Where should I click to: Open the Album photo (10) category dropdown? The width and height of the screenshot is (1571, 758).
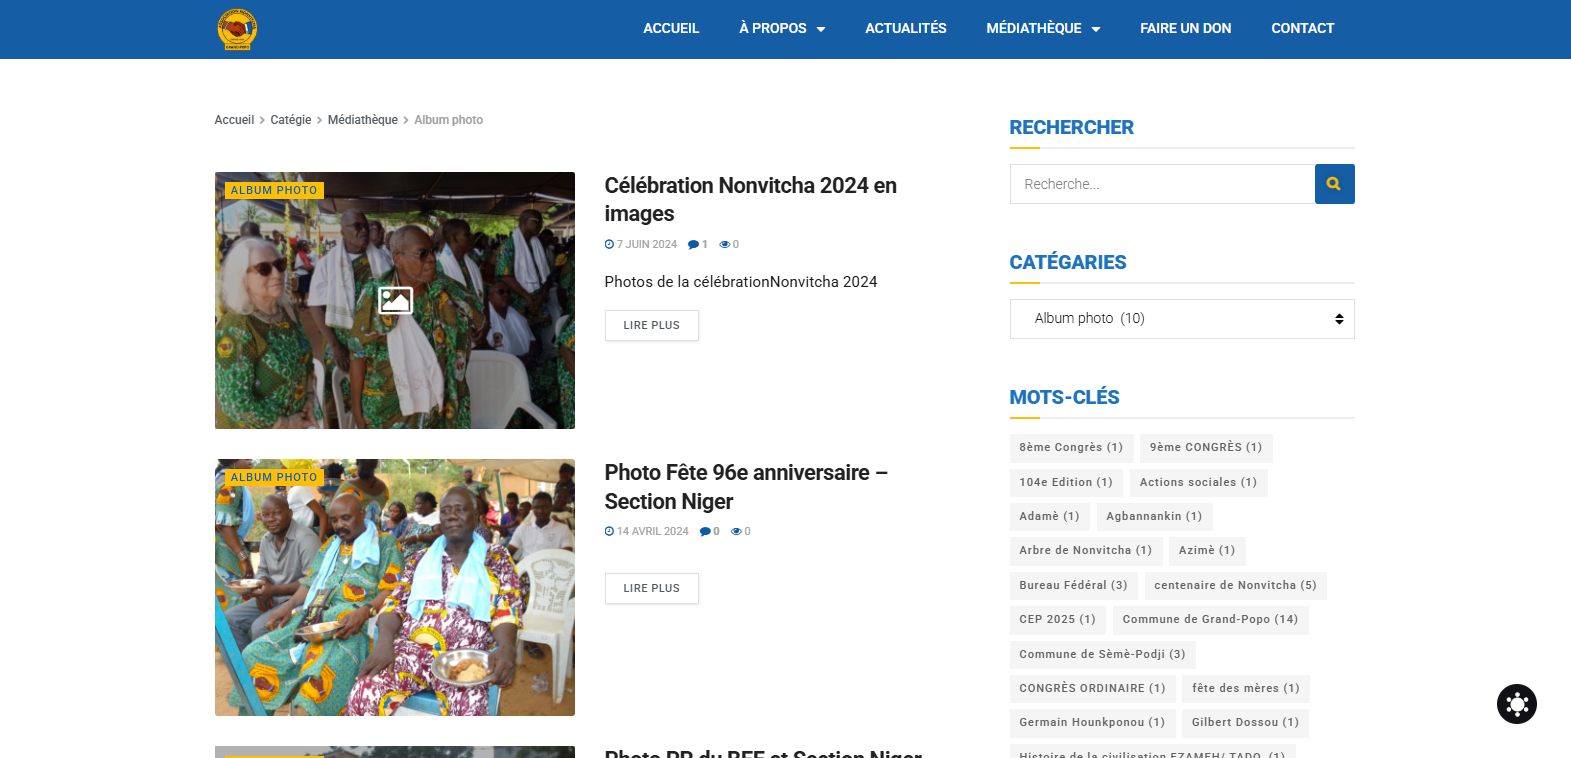(x=1182, y=319)
